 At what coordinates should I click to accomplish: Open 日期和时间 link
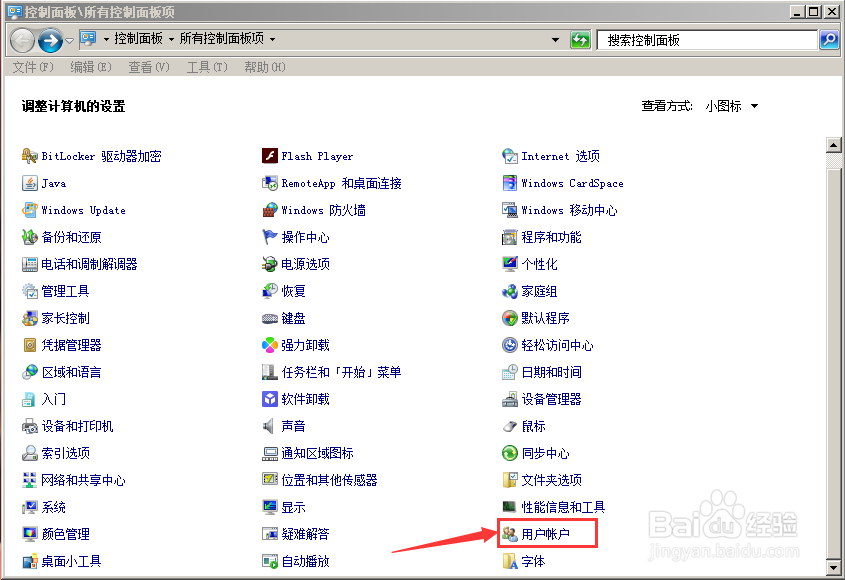(551, 372)
